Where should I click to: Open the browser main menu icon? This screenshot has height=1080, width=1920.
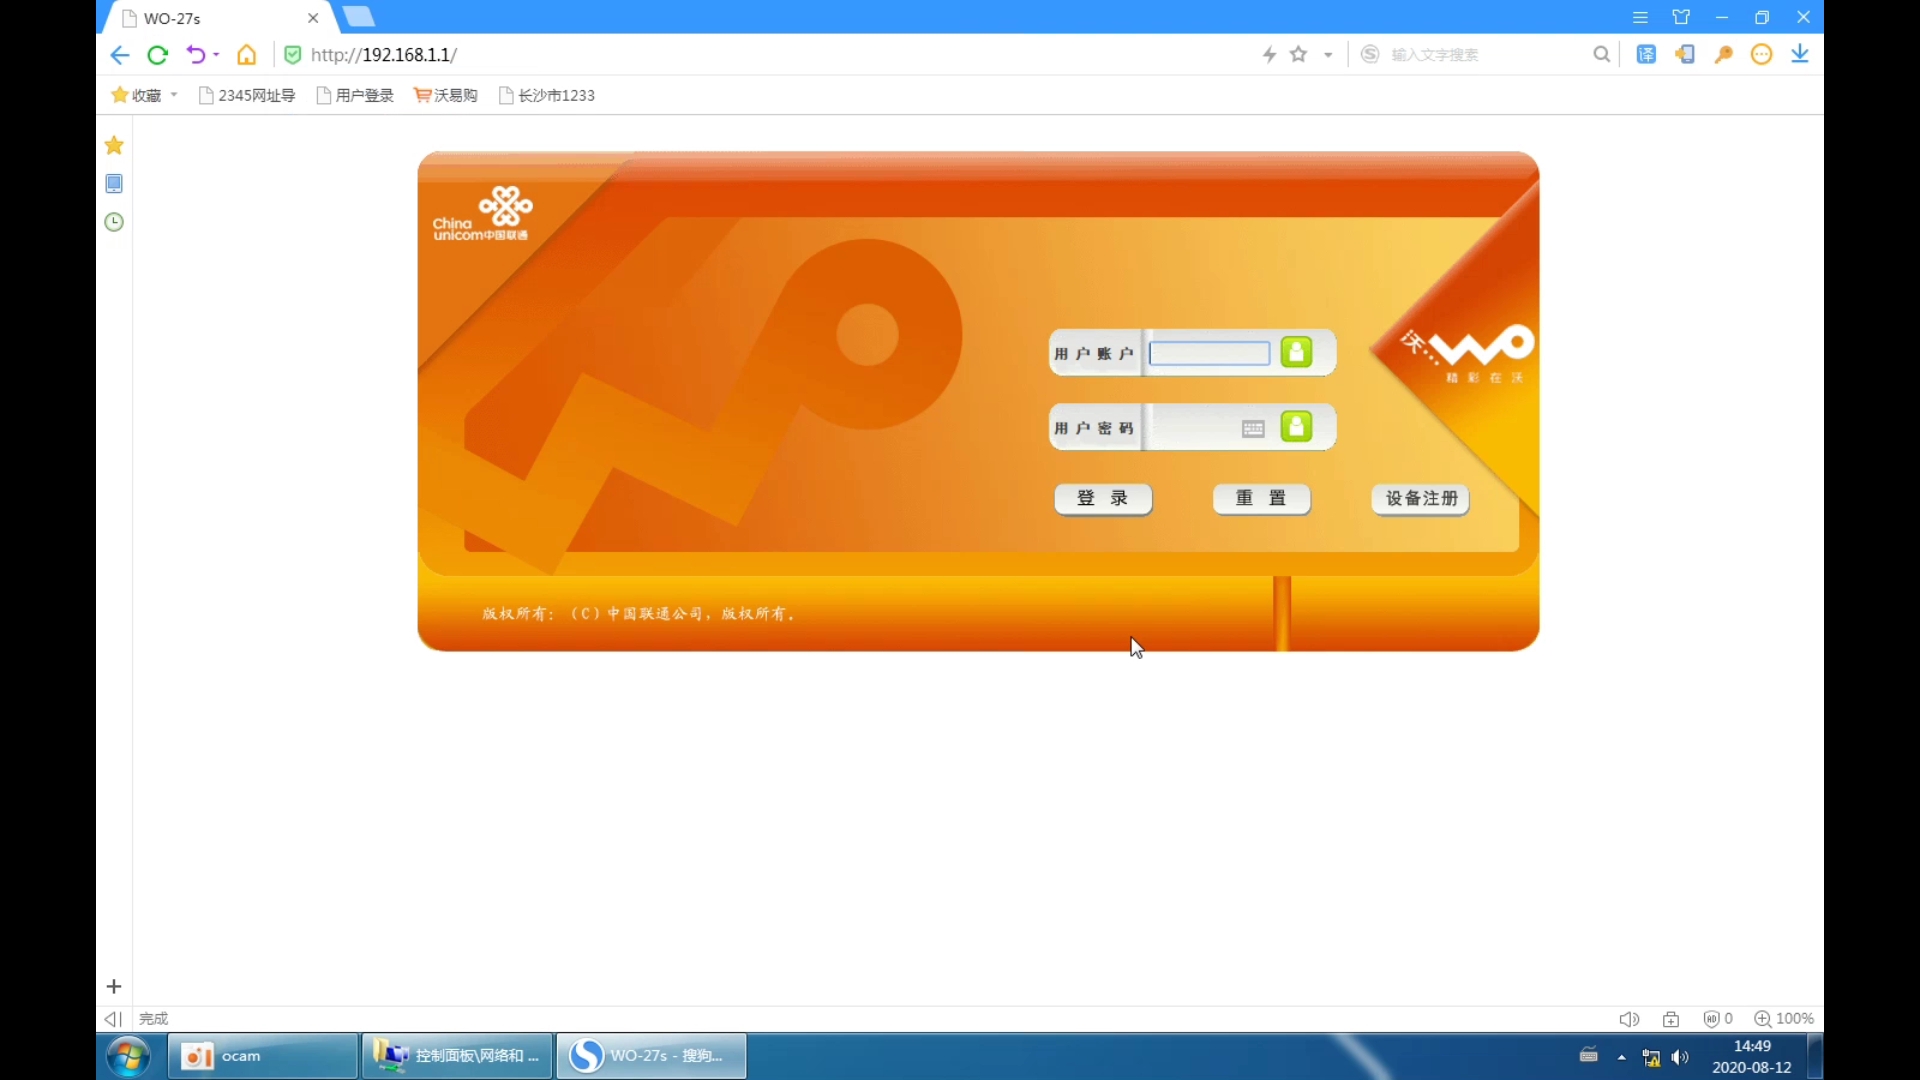point(1640,17)
